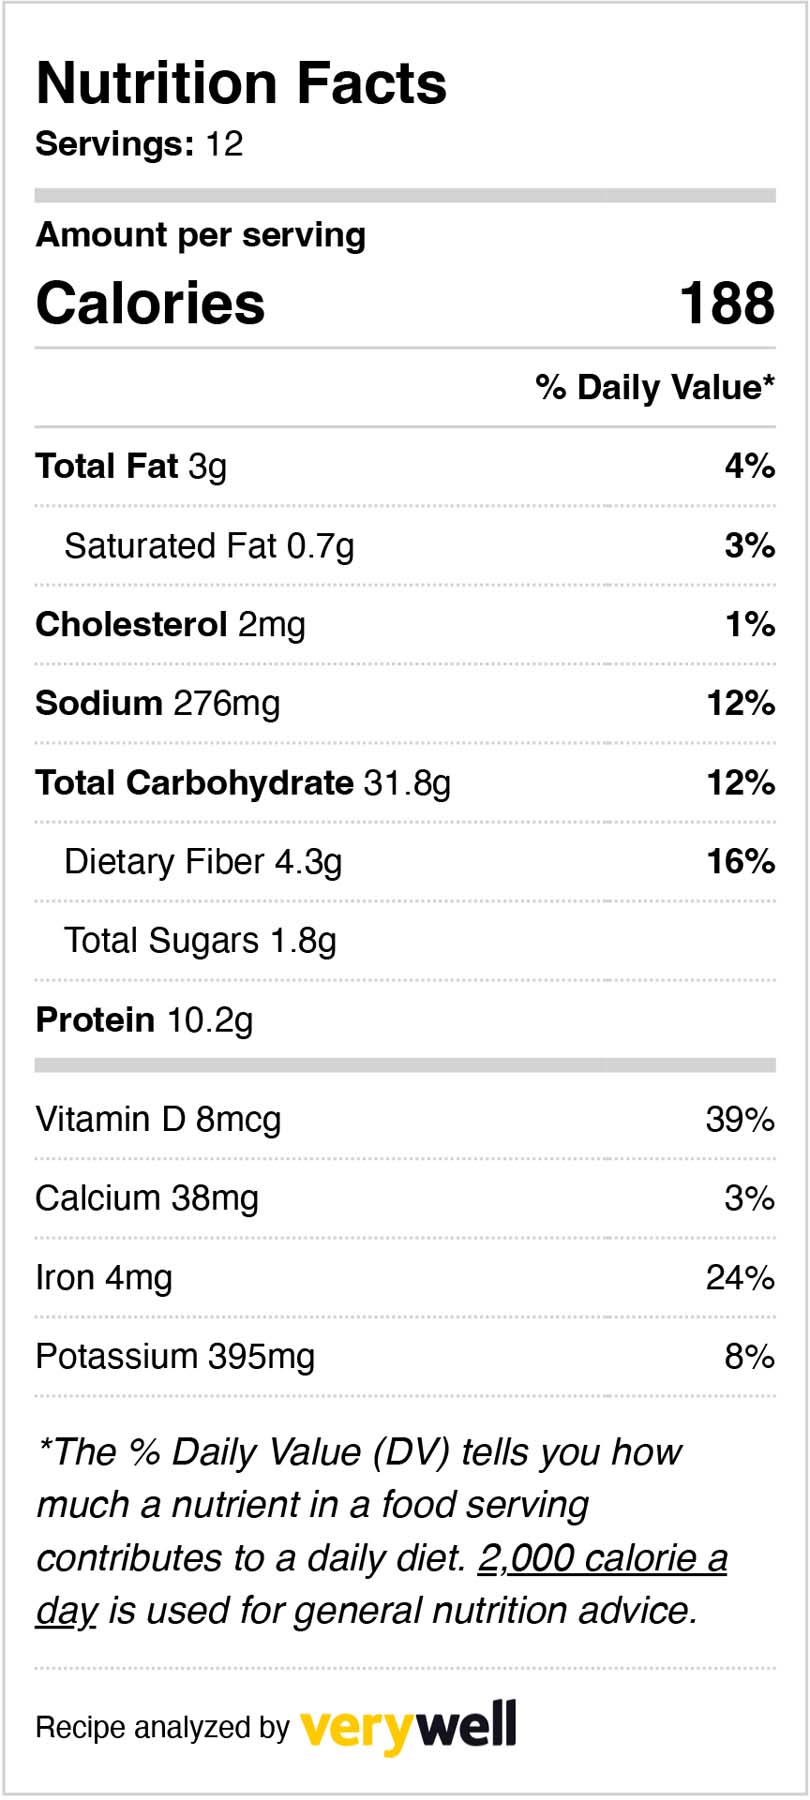Click Total Carbohydrate 31.8g label
810x1800 pixels.
coord(243,783)
